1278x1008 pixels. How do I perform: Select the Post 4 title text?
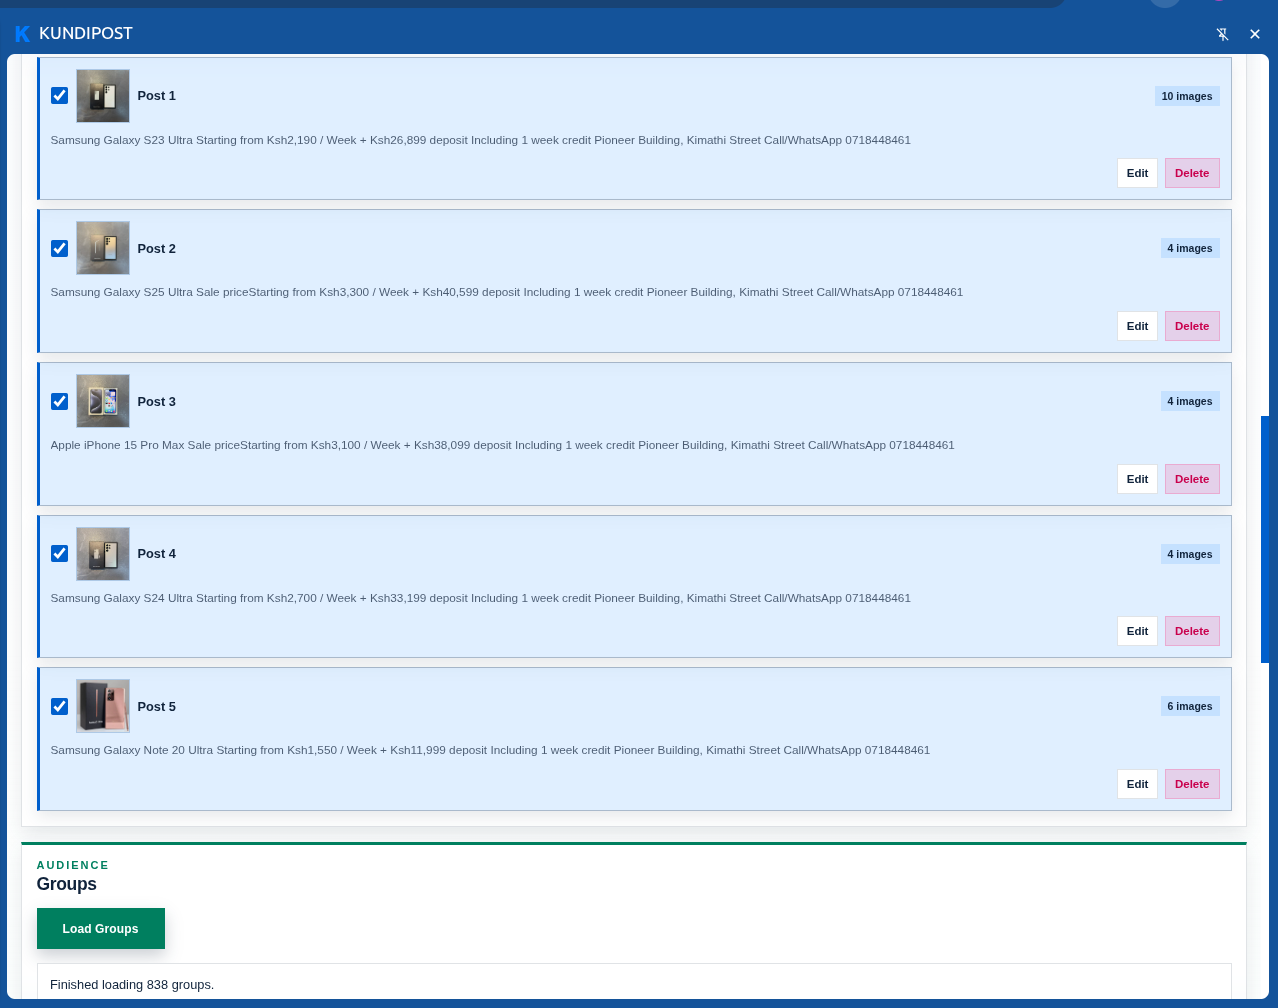tap(157, 553)
